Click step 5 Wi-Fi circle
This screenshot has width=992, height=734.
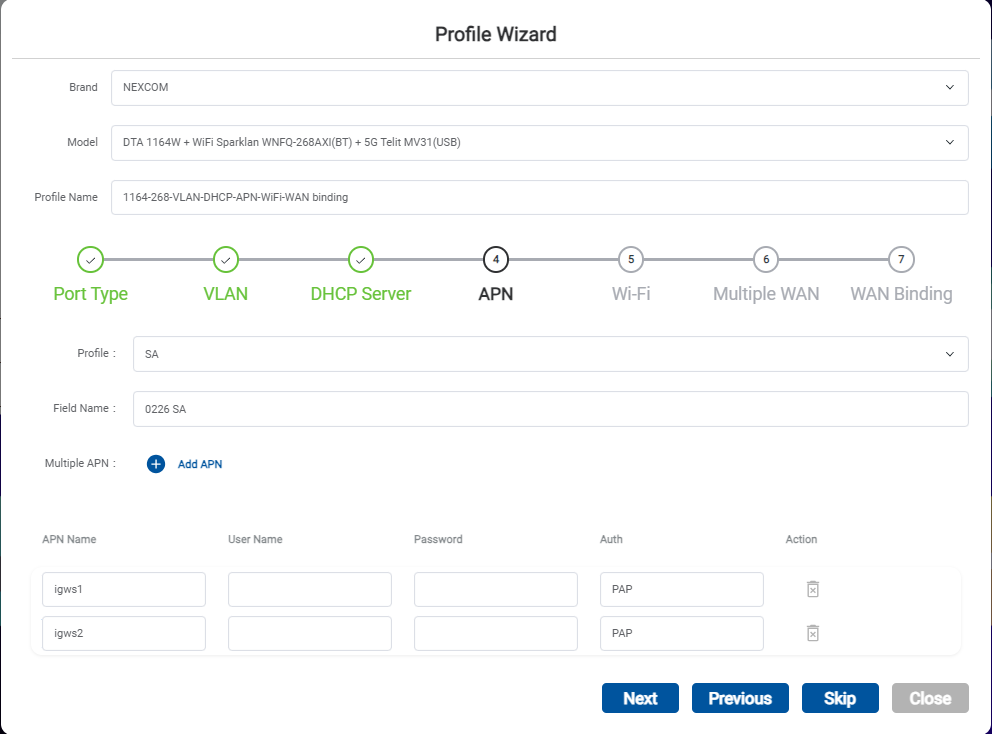631,259
